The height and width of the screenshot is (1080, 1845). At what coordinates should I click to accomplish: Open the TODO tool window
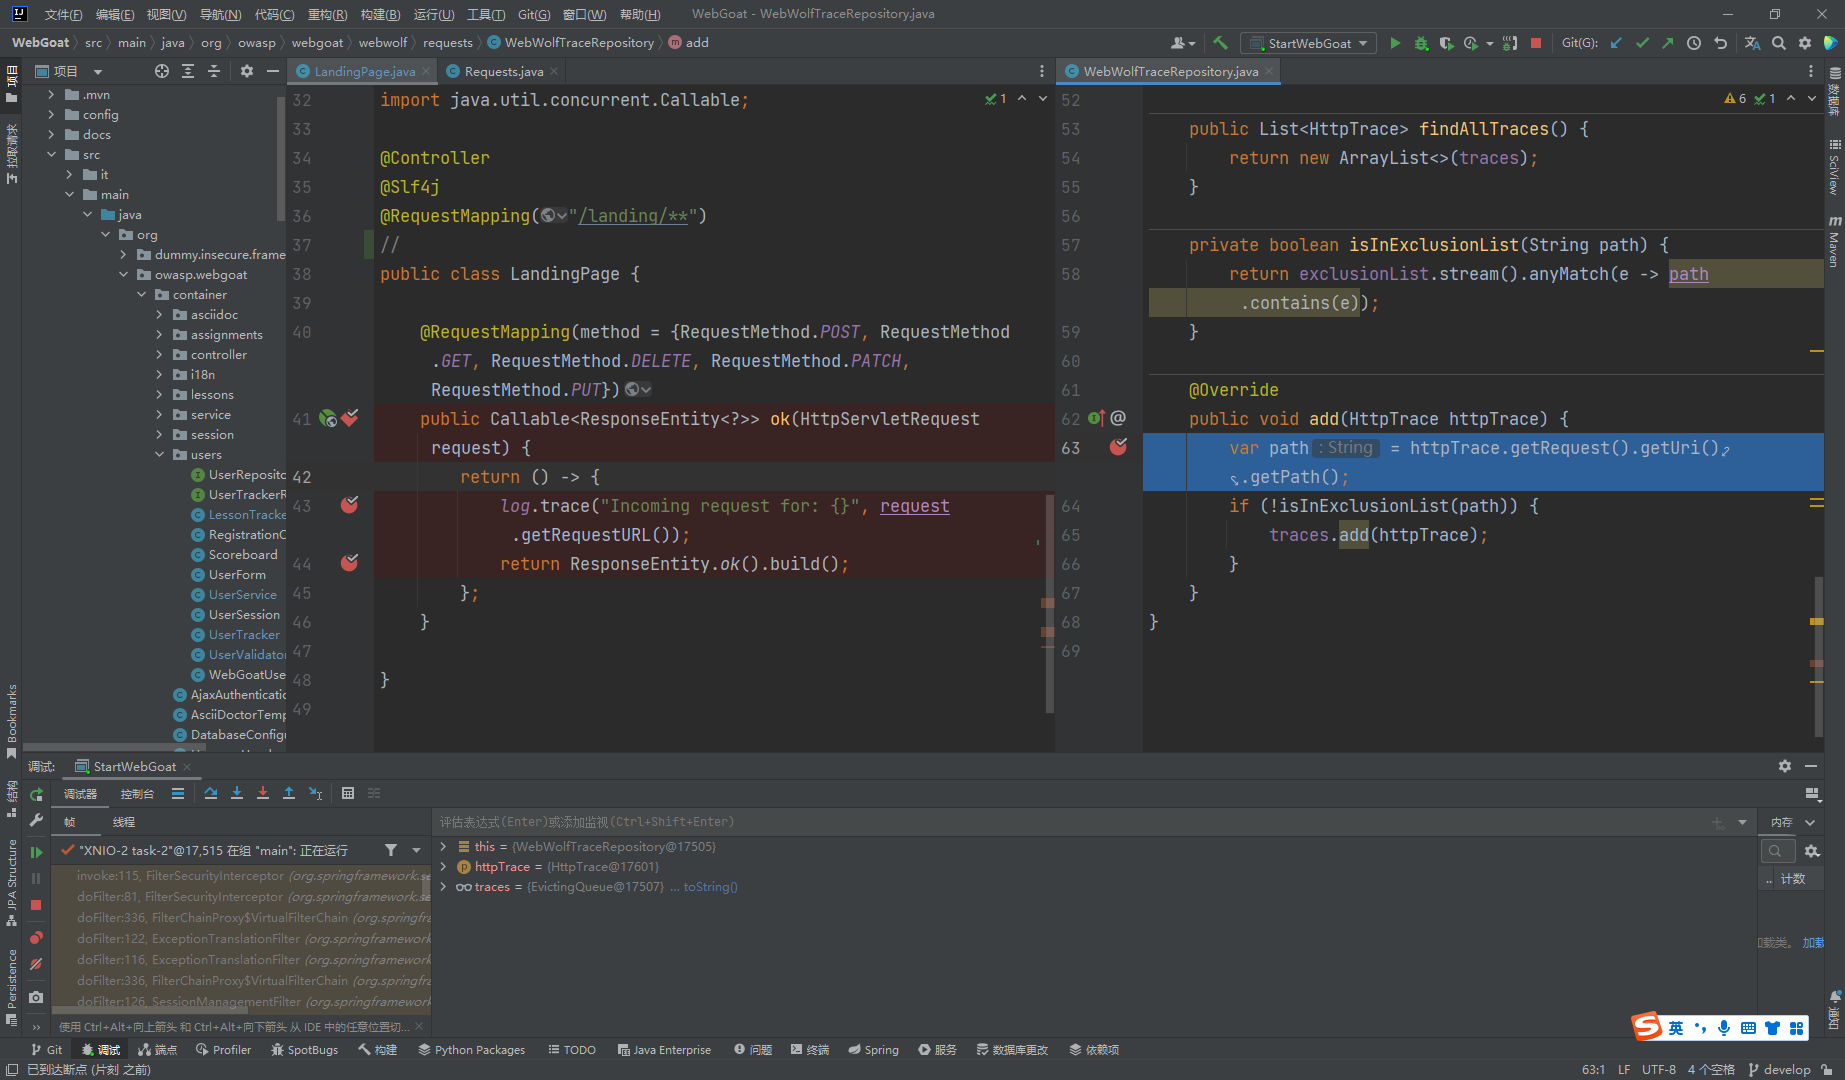tap(571, 1049)
